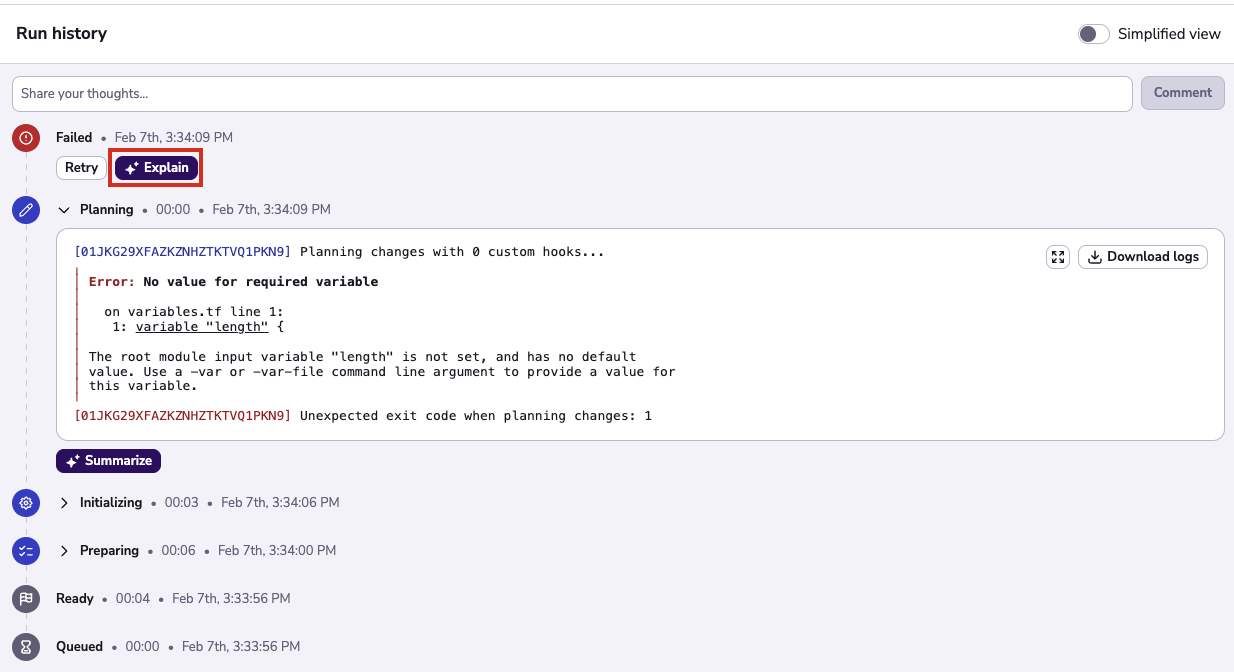Image resolution: width=1234 pixels, height=672 pixels.
Task: Collapse the Planning stage section
Action: coord(64,210)
